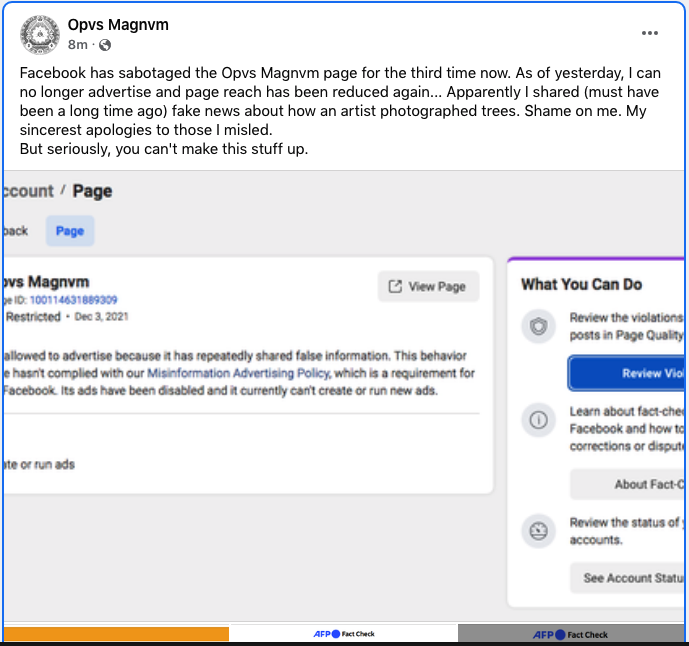Click the Restricted status text
Screen dimensions: 689x646
pyautogui.click(x=33, y=317)
